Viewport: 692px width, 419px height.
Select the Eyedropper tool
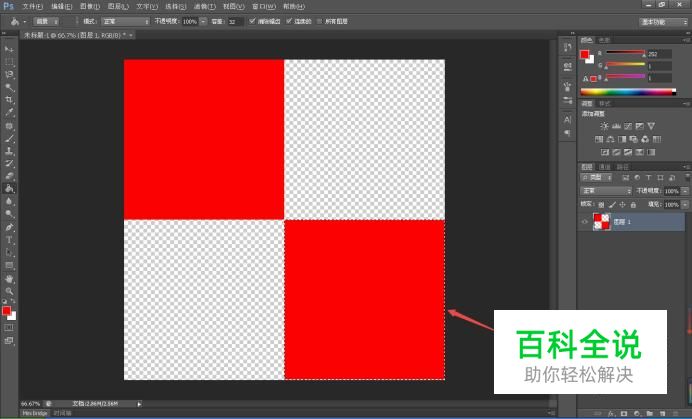[x=9, y=113]
